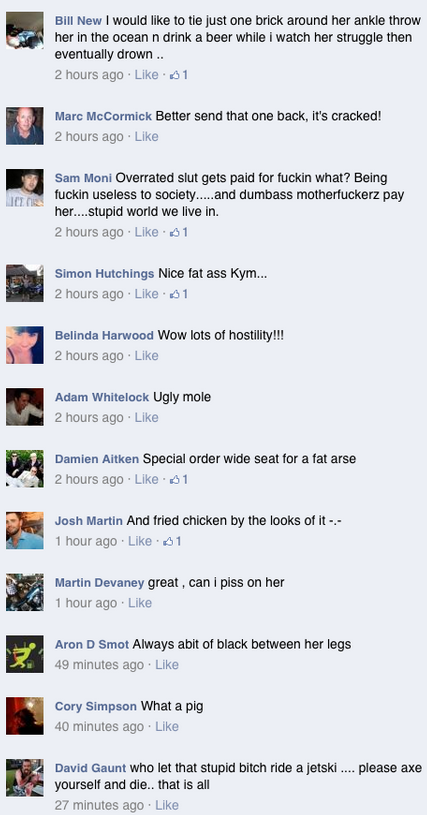Like Martin Devaney's comment
The image size is (427, 815).
click(x=140, y=603)
